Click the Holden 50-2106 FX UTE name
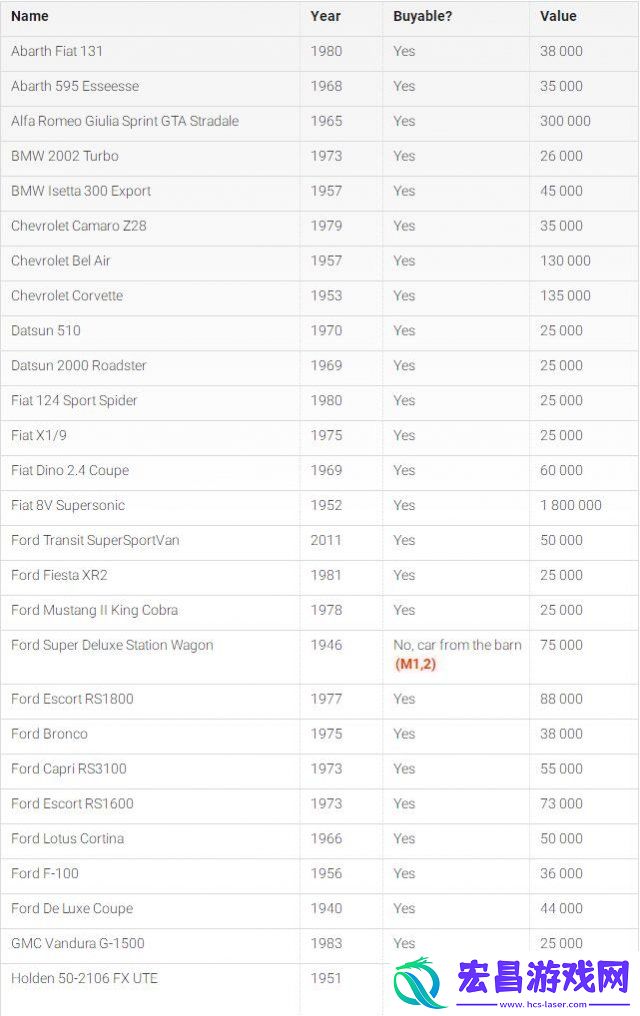This screenshot has width=640, height=1016. pos(84,978)
